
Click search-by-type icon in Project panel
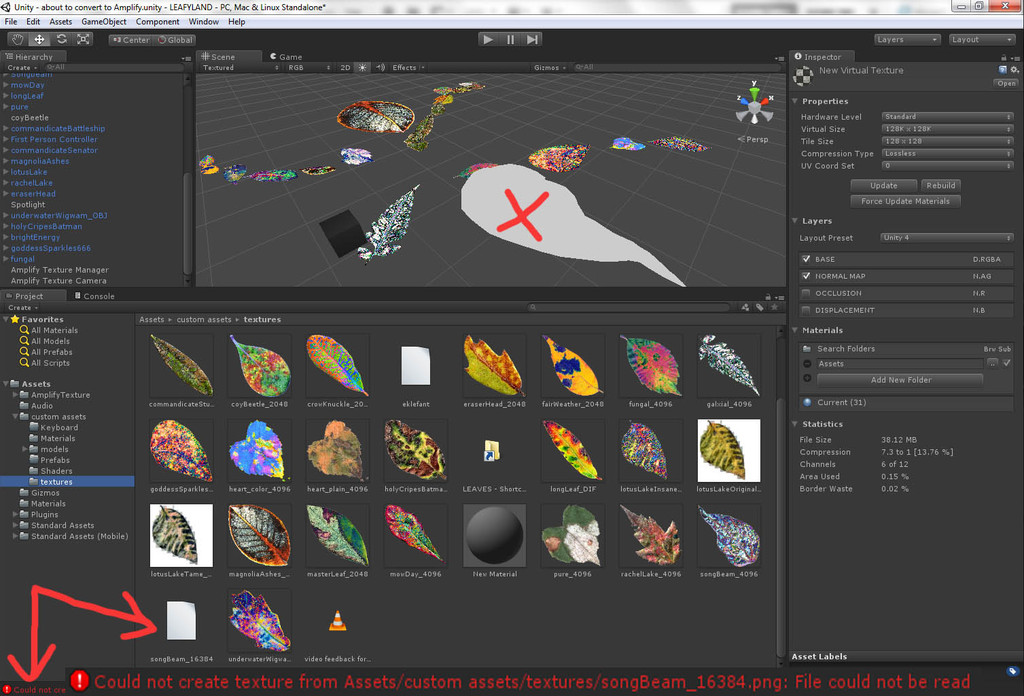pos(745,307)
